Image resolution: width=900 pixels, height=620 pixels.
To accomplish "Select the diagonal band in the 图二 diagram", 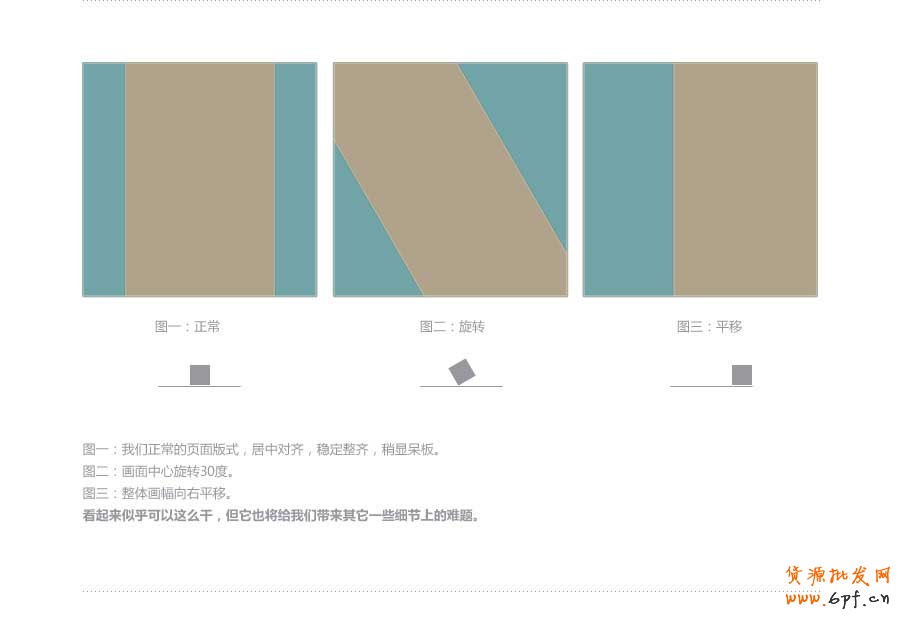I will (x=450, y=180).
